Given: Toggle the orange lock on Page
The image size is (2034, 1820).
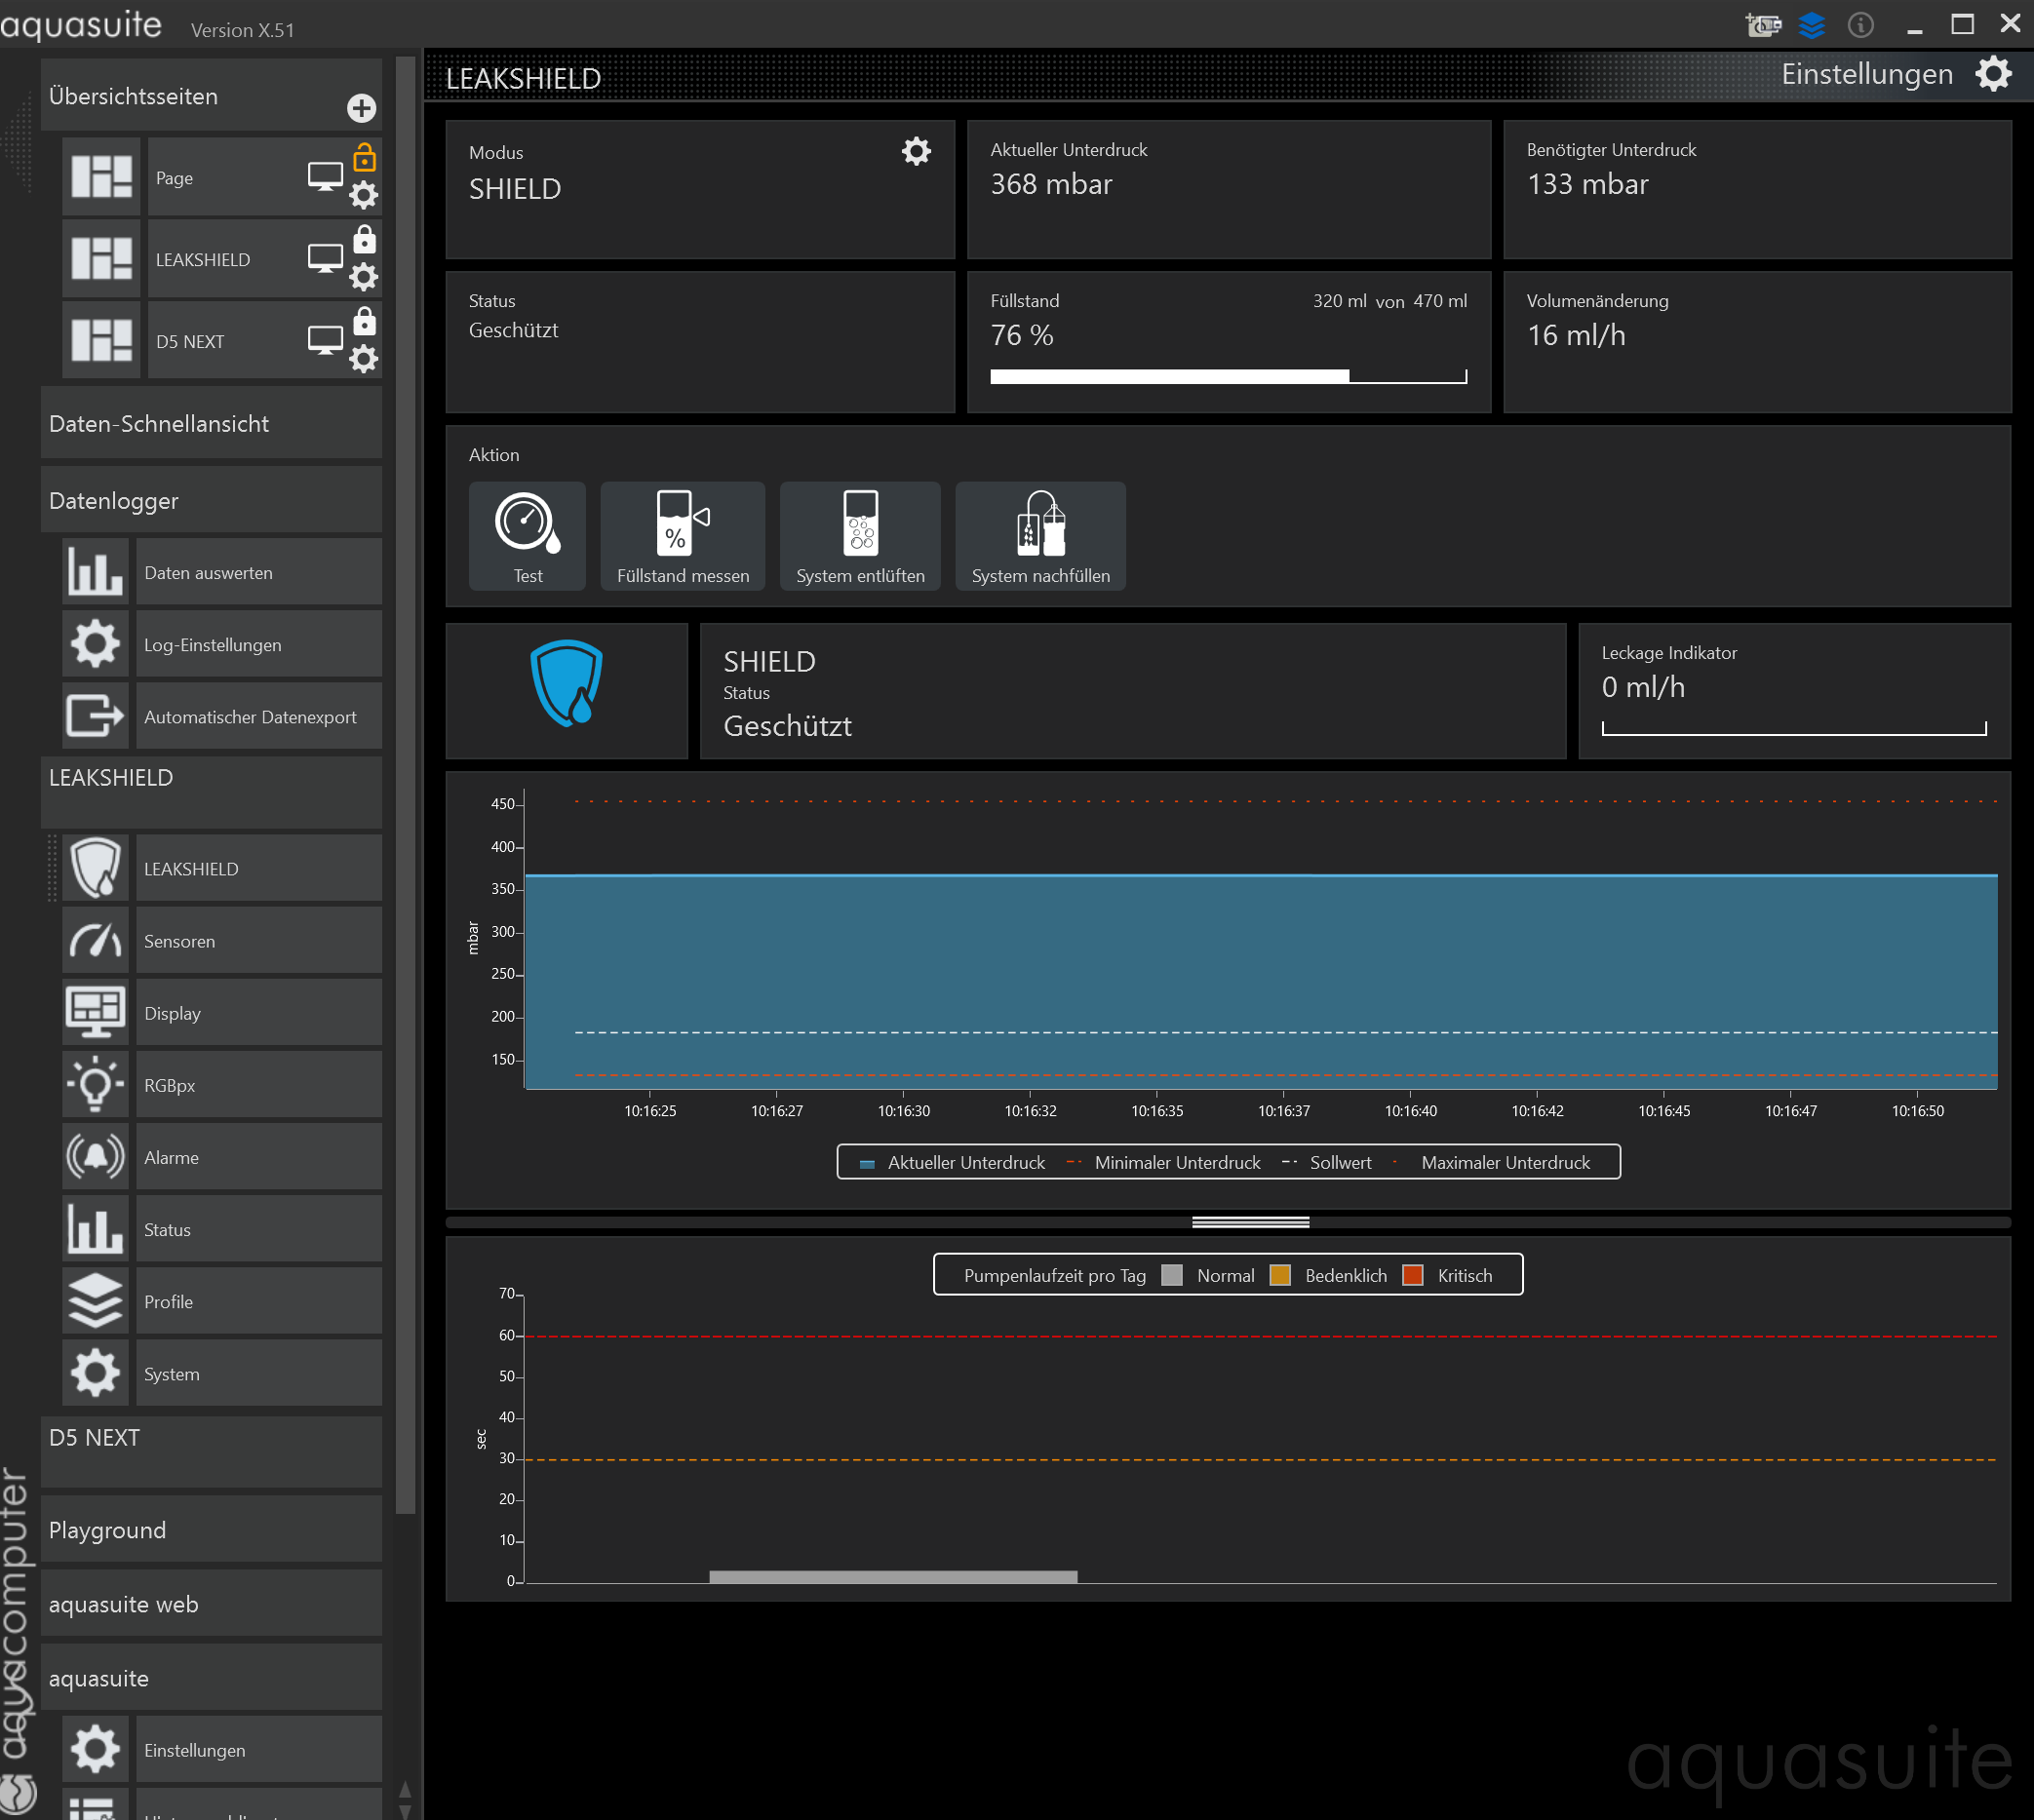Looking at the screenshot, I should (365, 157).
